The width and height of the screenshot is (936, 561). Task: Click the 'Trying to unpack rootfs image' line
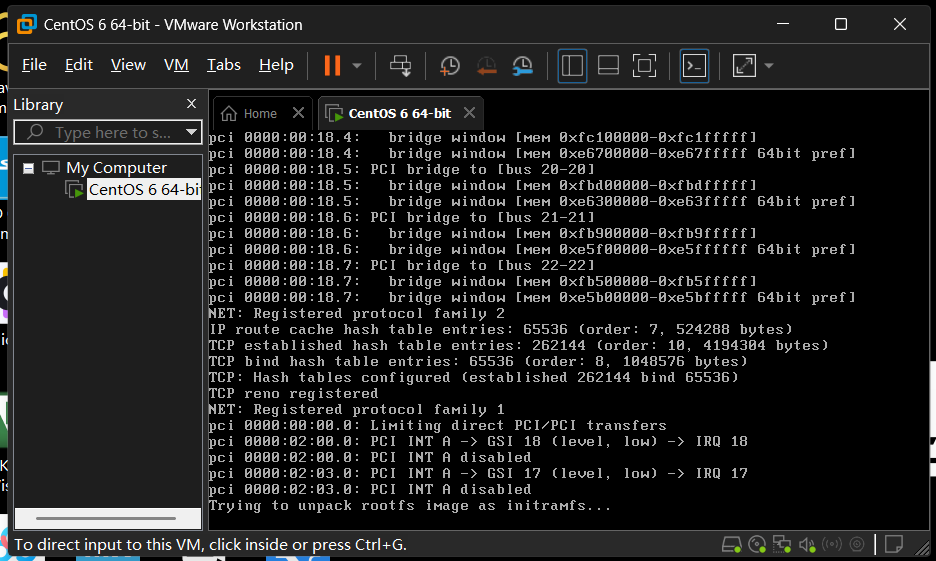click(x=410, y=505)
